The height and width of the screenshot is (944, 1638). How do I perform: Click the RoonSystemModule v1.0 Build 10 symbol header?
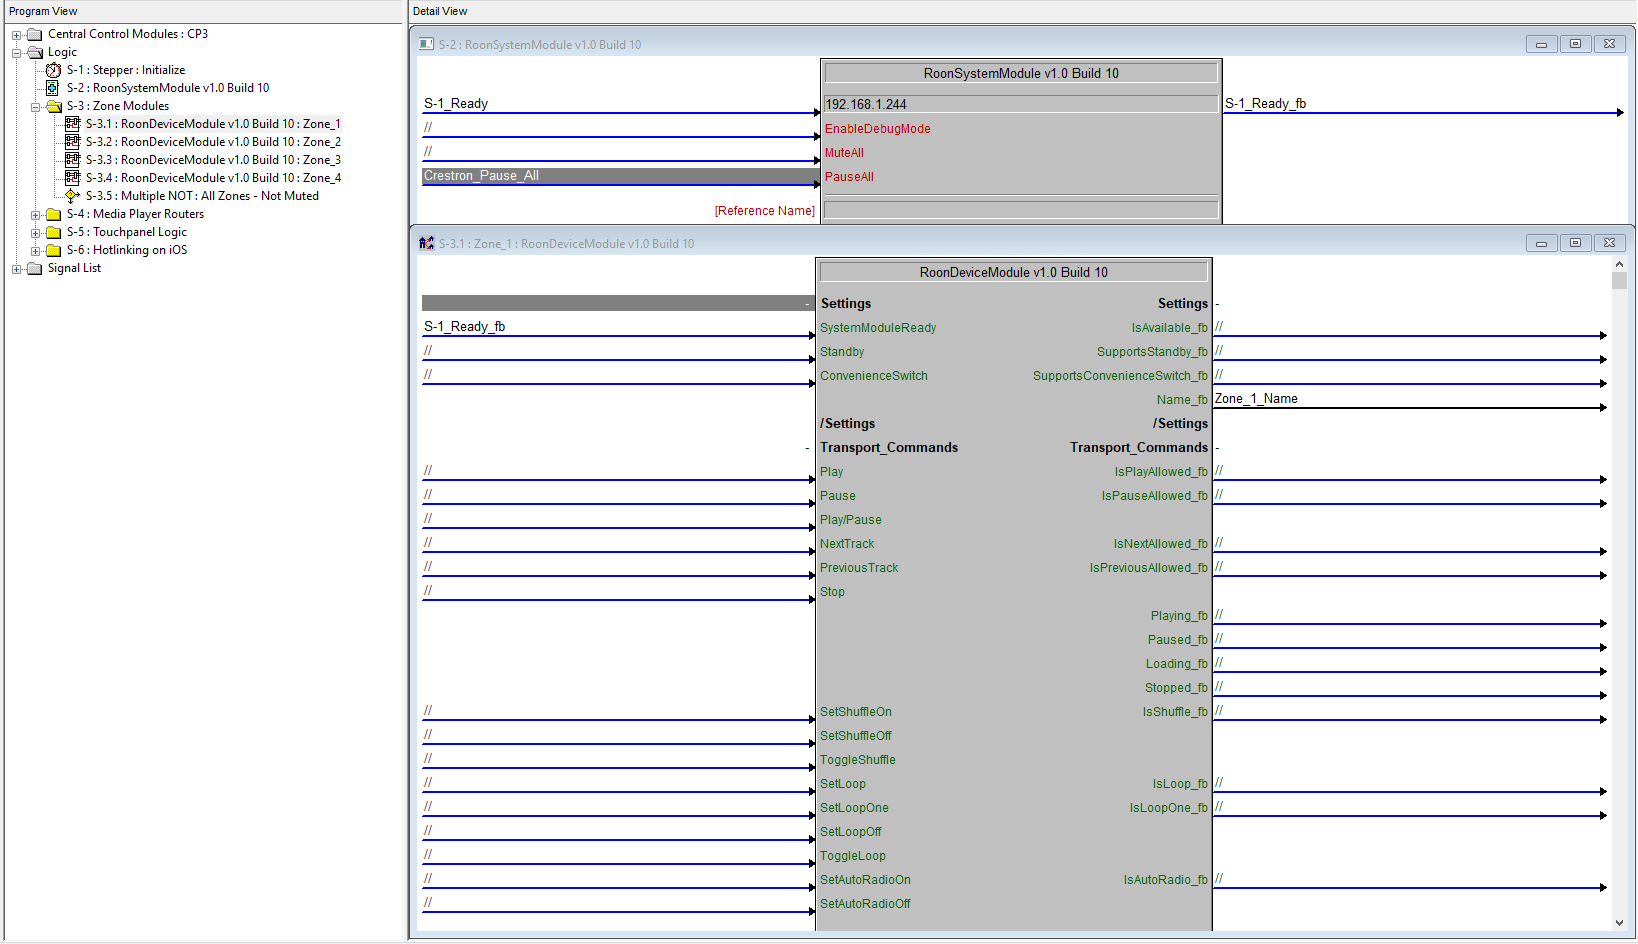[1021, 73]
